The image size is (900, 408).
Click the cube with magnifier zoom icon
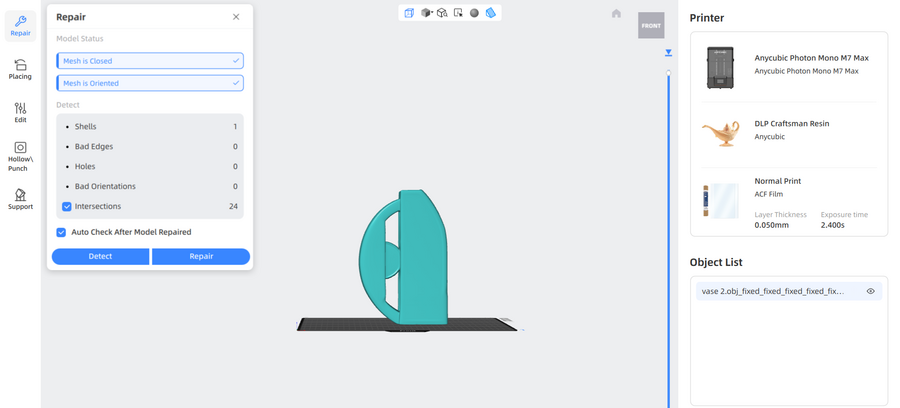[x=442, y=13]
